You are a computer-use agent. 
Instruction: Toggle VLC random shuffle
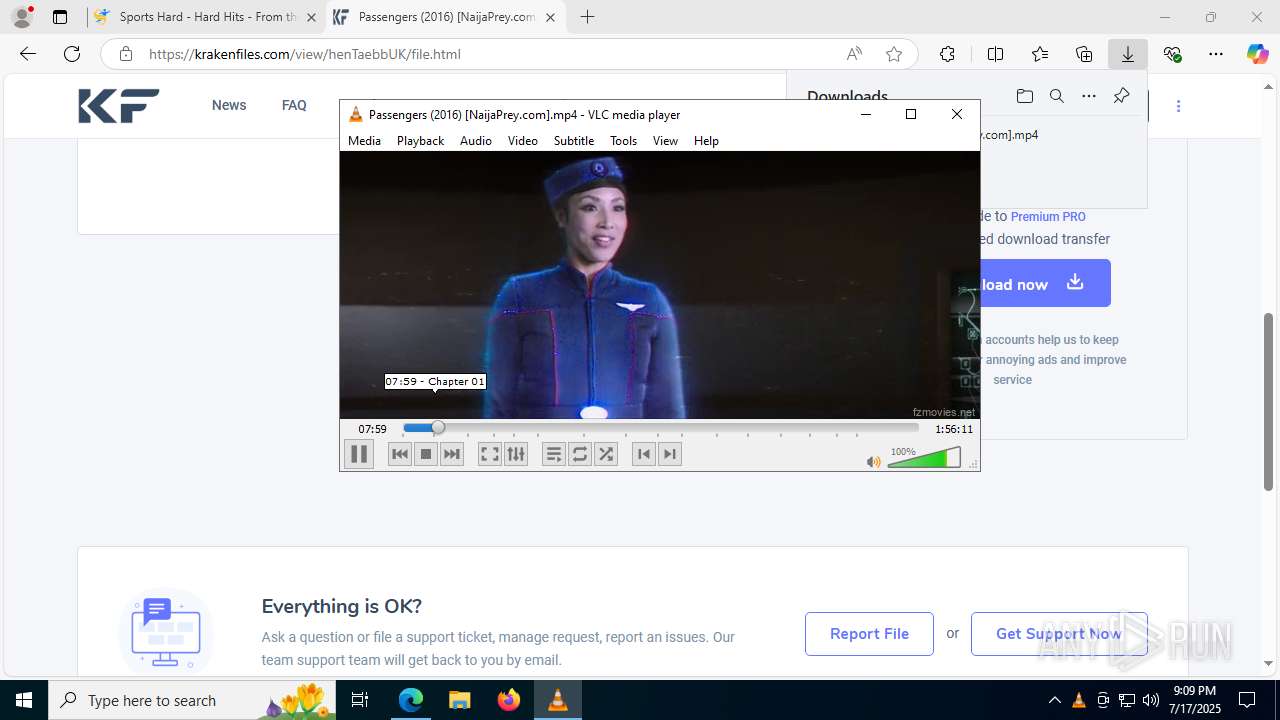(606, 454)
